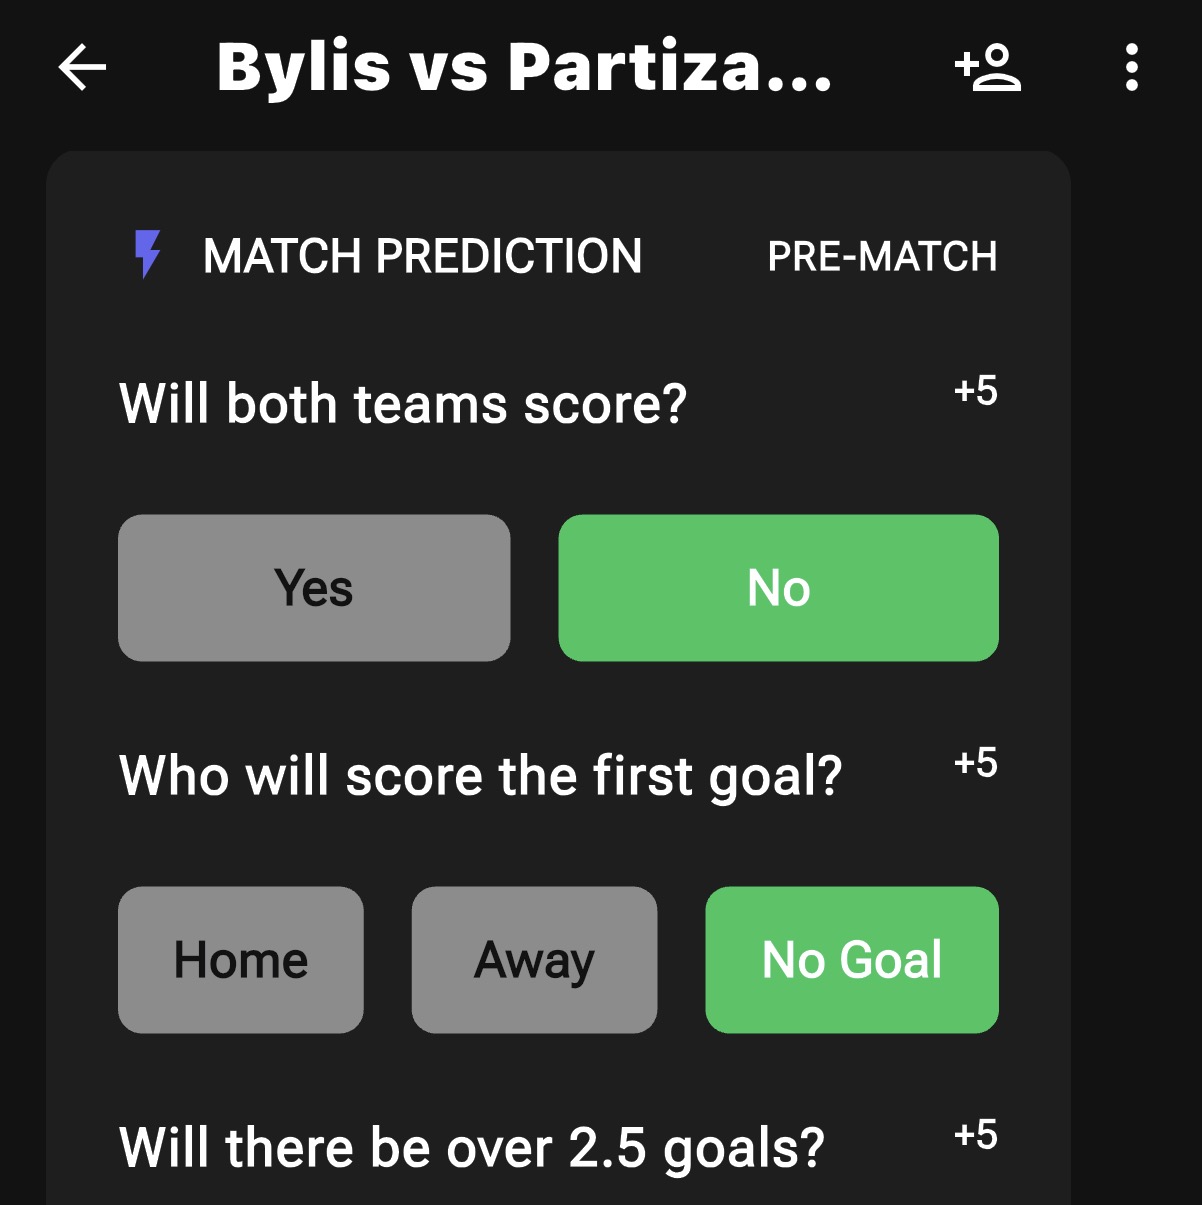This screenshot has width=1202, height=1205.
Task: Open the three-dot overflow menu
Action: (x=1130, y=68)
